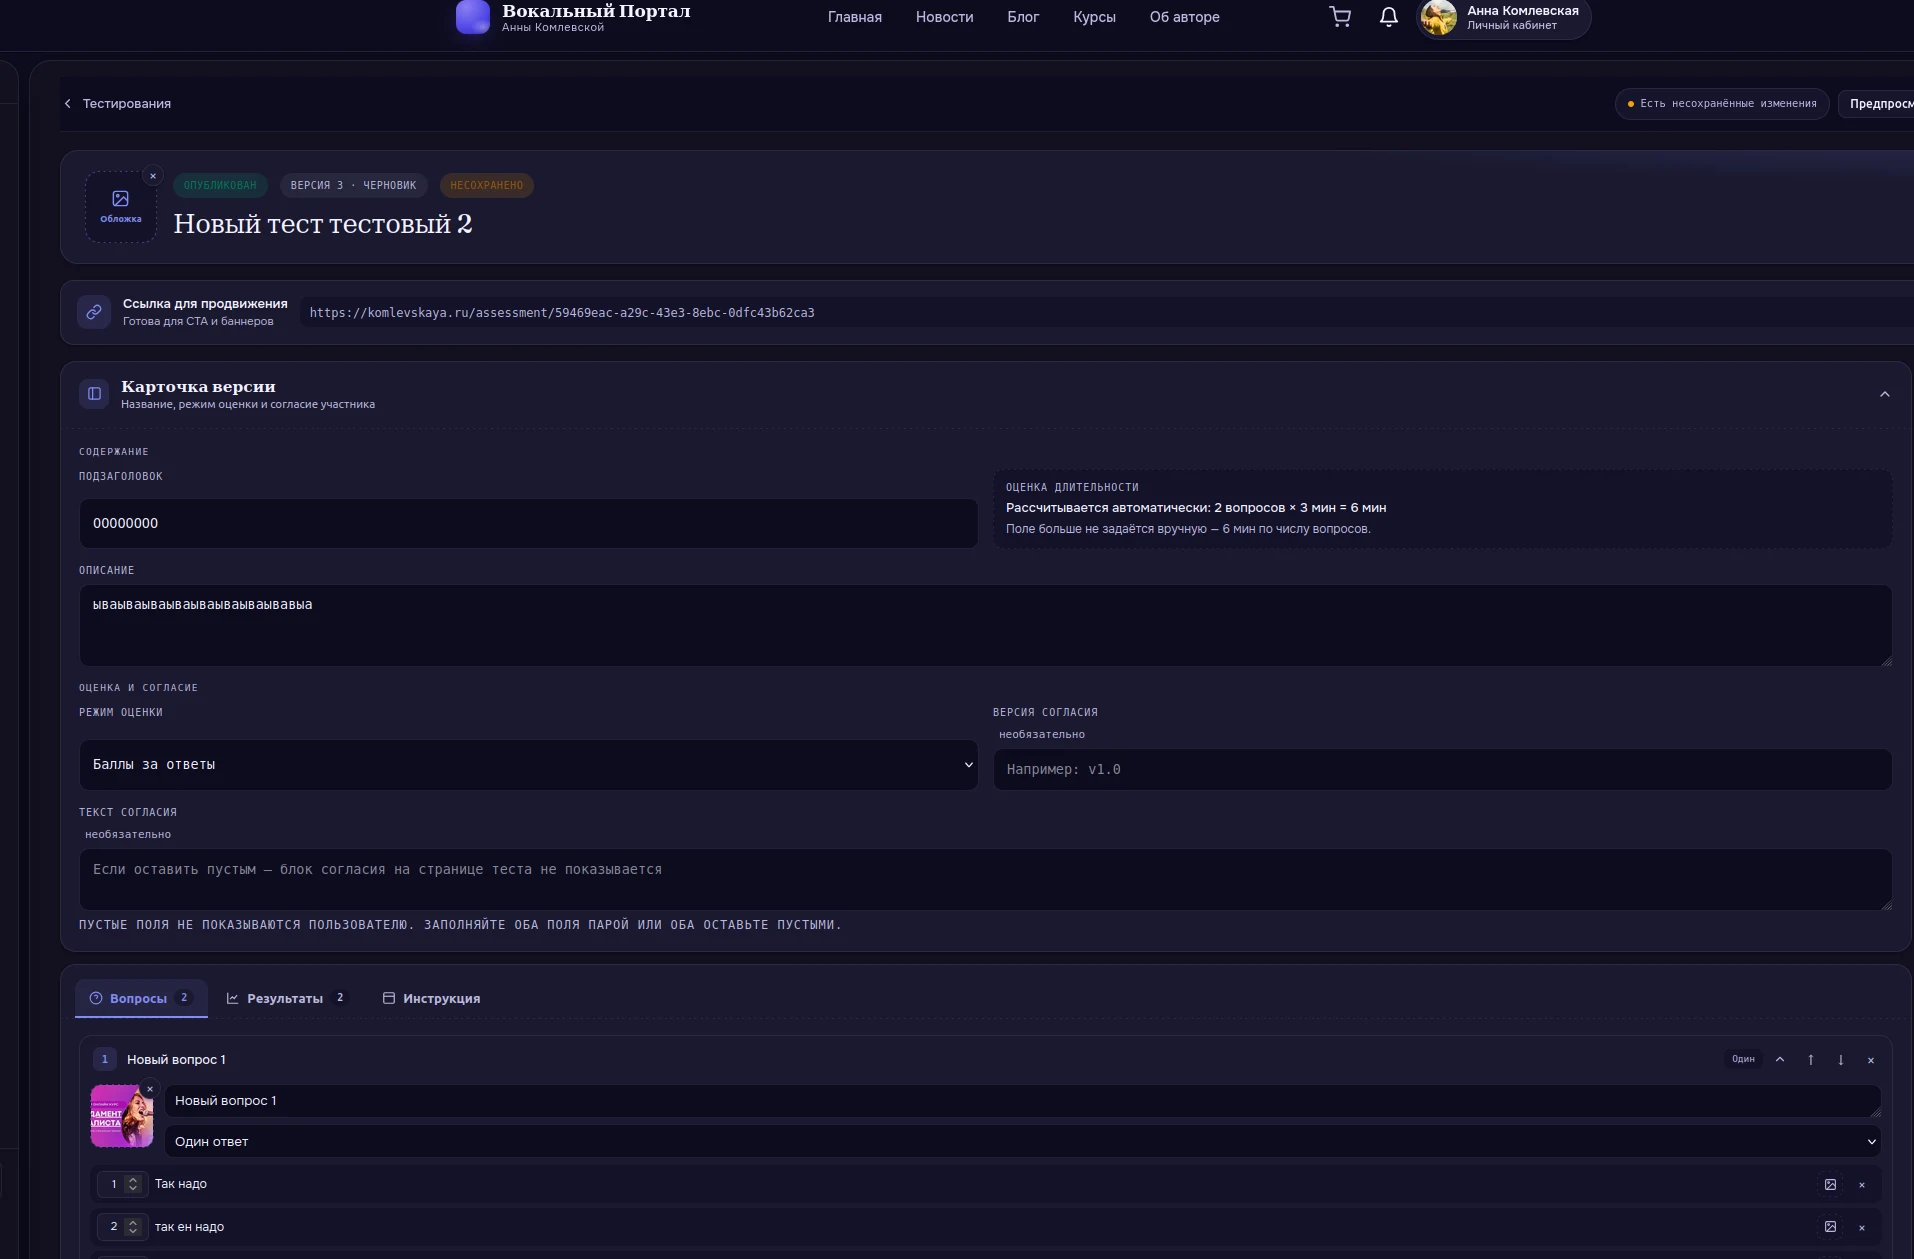Open 'Один ответ' question type dropdown

[x=1022, y=1141]
